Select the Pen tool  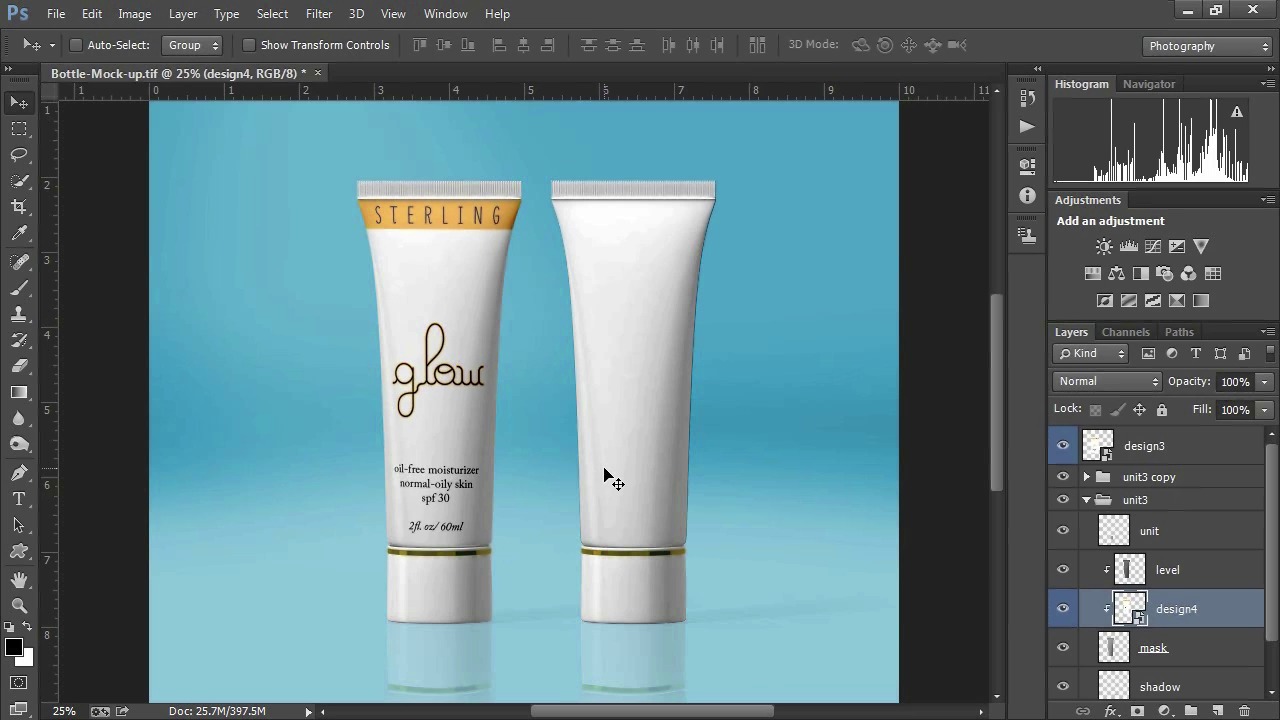[19, 473]
